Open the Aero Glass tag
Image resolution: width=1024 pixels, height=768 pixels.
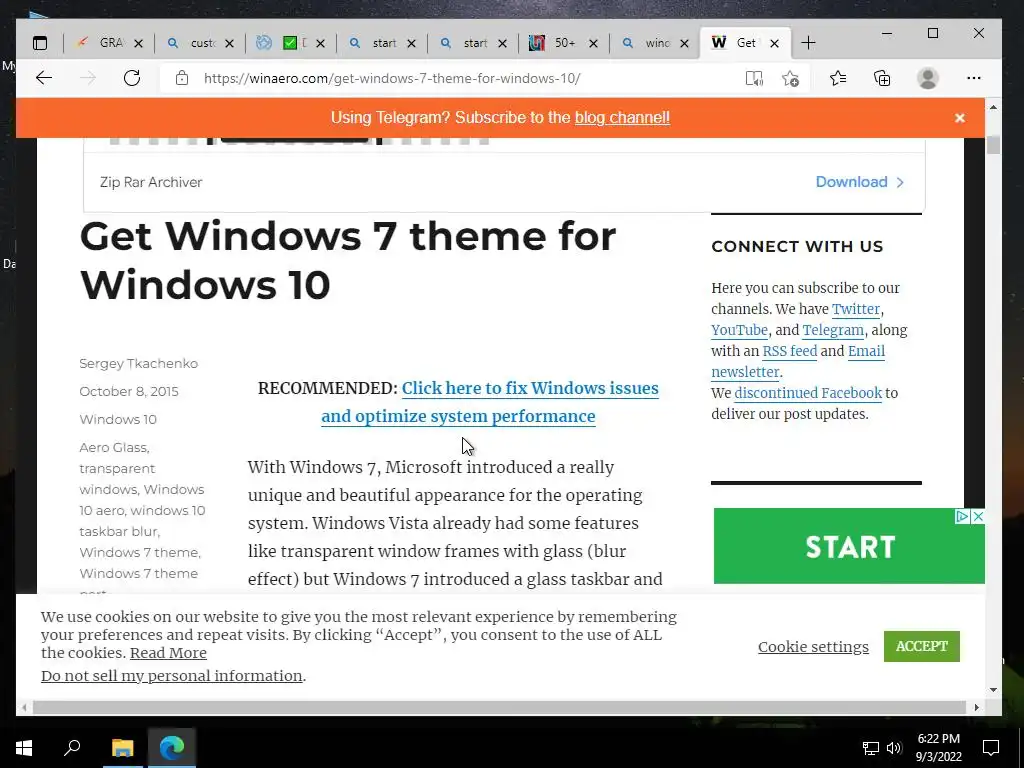[113, 447]
